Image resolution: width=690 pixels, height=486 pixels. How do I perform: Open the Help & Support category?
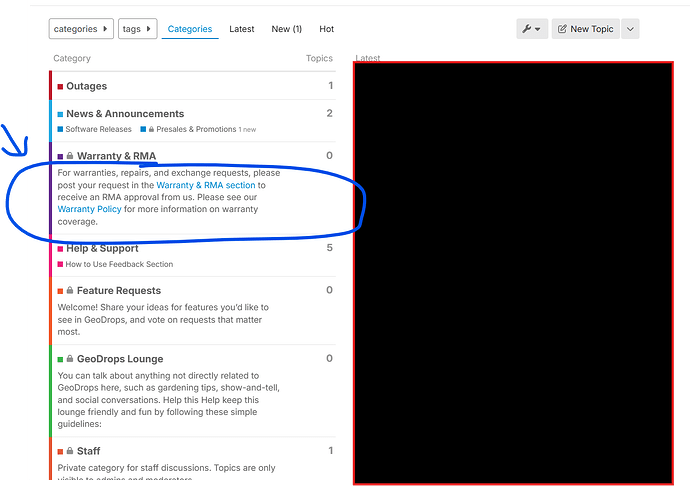pos(102,249)
